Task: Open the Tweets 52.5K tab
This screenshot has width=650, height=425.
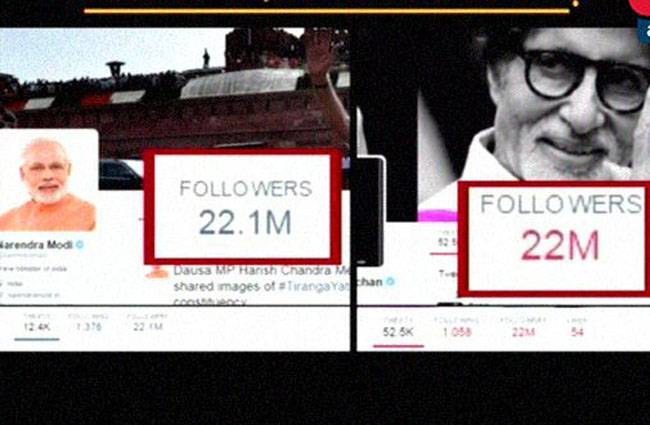Action: click(398, 327)
